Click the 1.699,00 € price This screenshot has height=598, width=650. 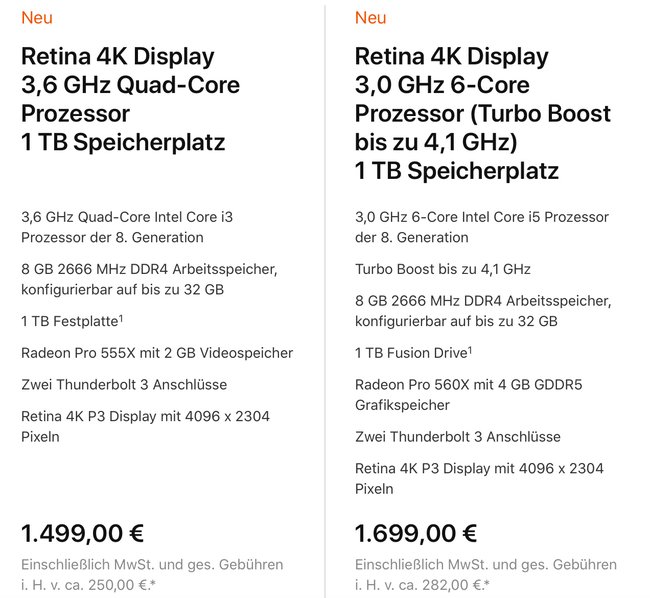pos(416,533)
